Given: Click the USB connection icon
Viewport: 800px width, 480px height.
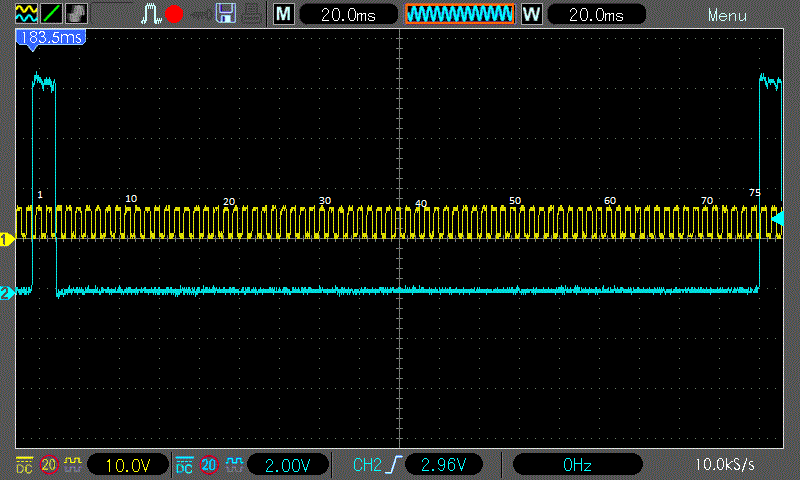Looking at the screenshot, I should pos(200,14).
